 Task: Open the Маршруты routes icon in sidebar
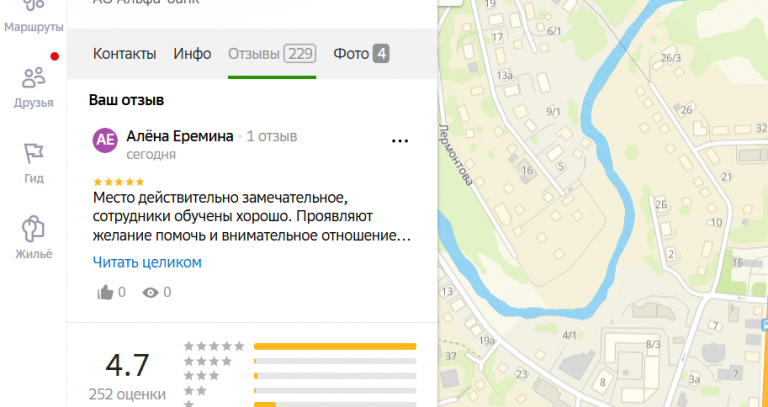tap(33, 6)
